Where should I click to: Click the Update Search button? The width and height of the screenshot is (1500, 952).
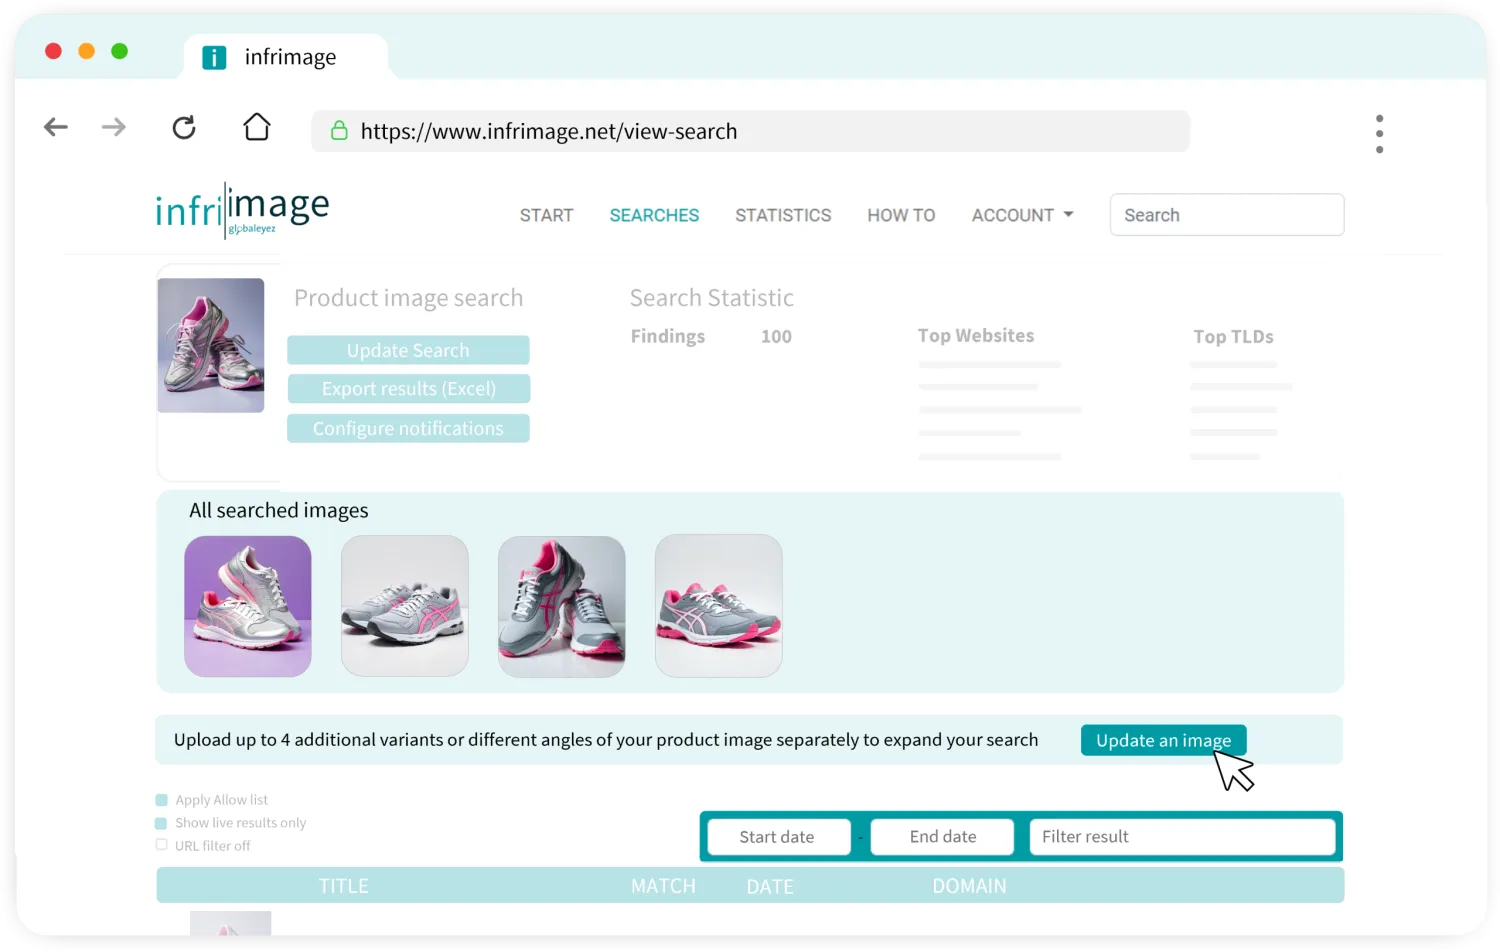pos(408,350)
